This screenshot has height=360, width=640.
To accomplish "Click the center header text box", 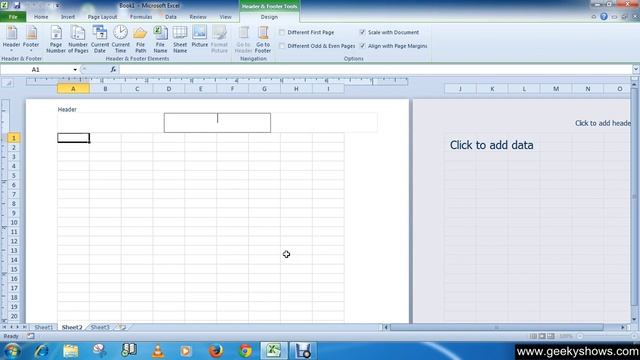I will click(x=217, y=123).
